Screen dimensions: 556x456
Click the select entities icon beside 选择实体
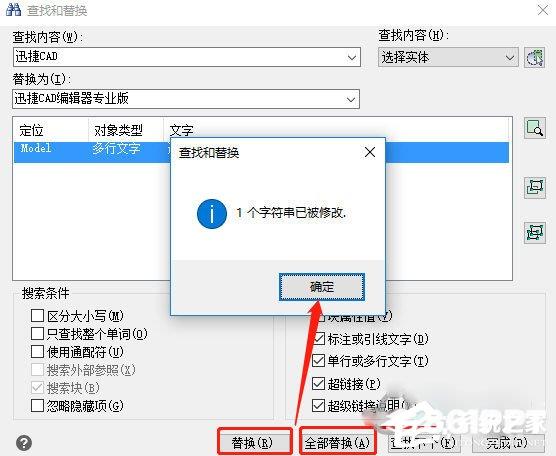tap(535, 57)
